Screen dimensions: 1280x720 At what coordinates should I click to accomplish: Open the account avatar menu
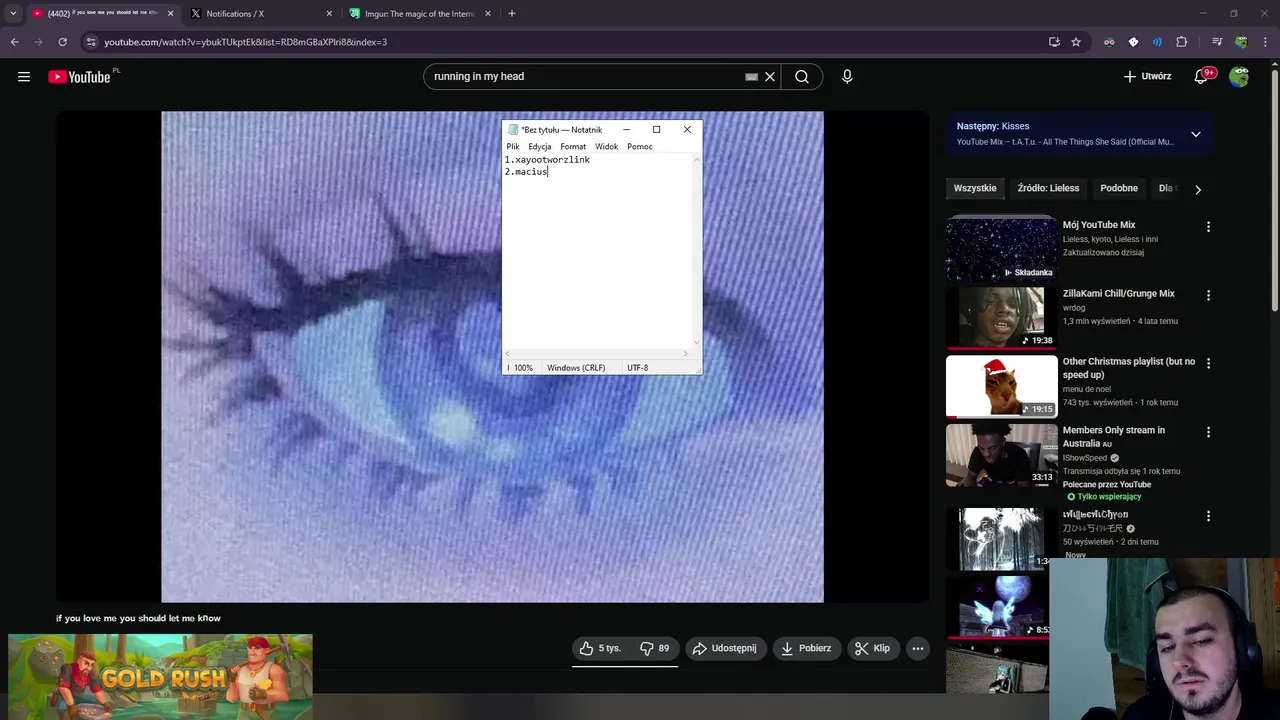[x=1239, y=76]
